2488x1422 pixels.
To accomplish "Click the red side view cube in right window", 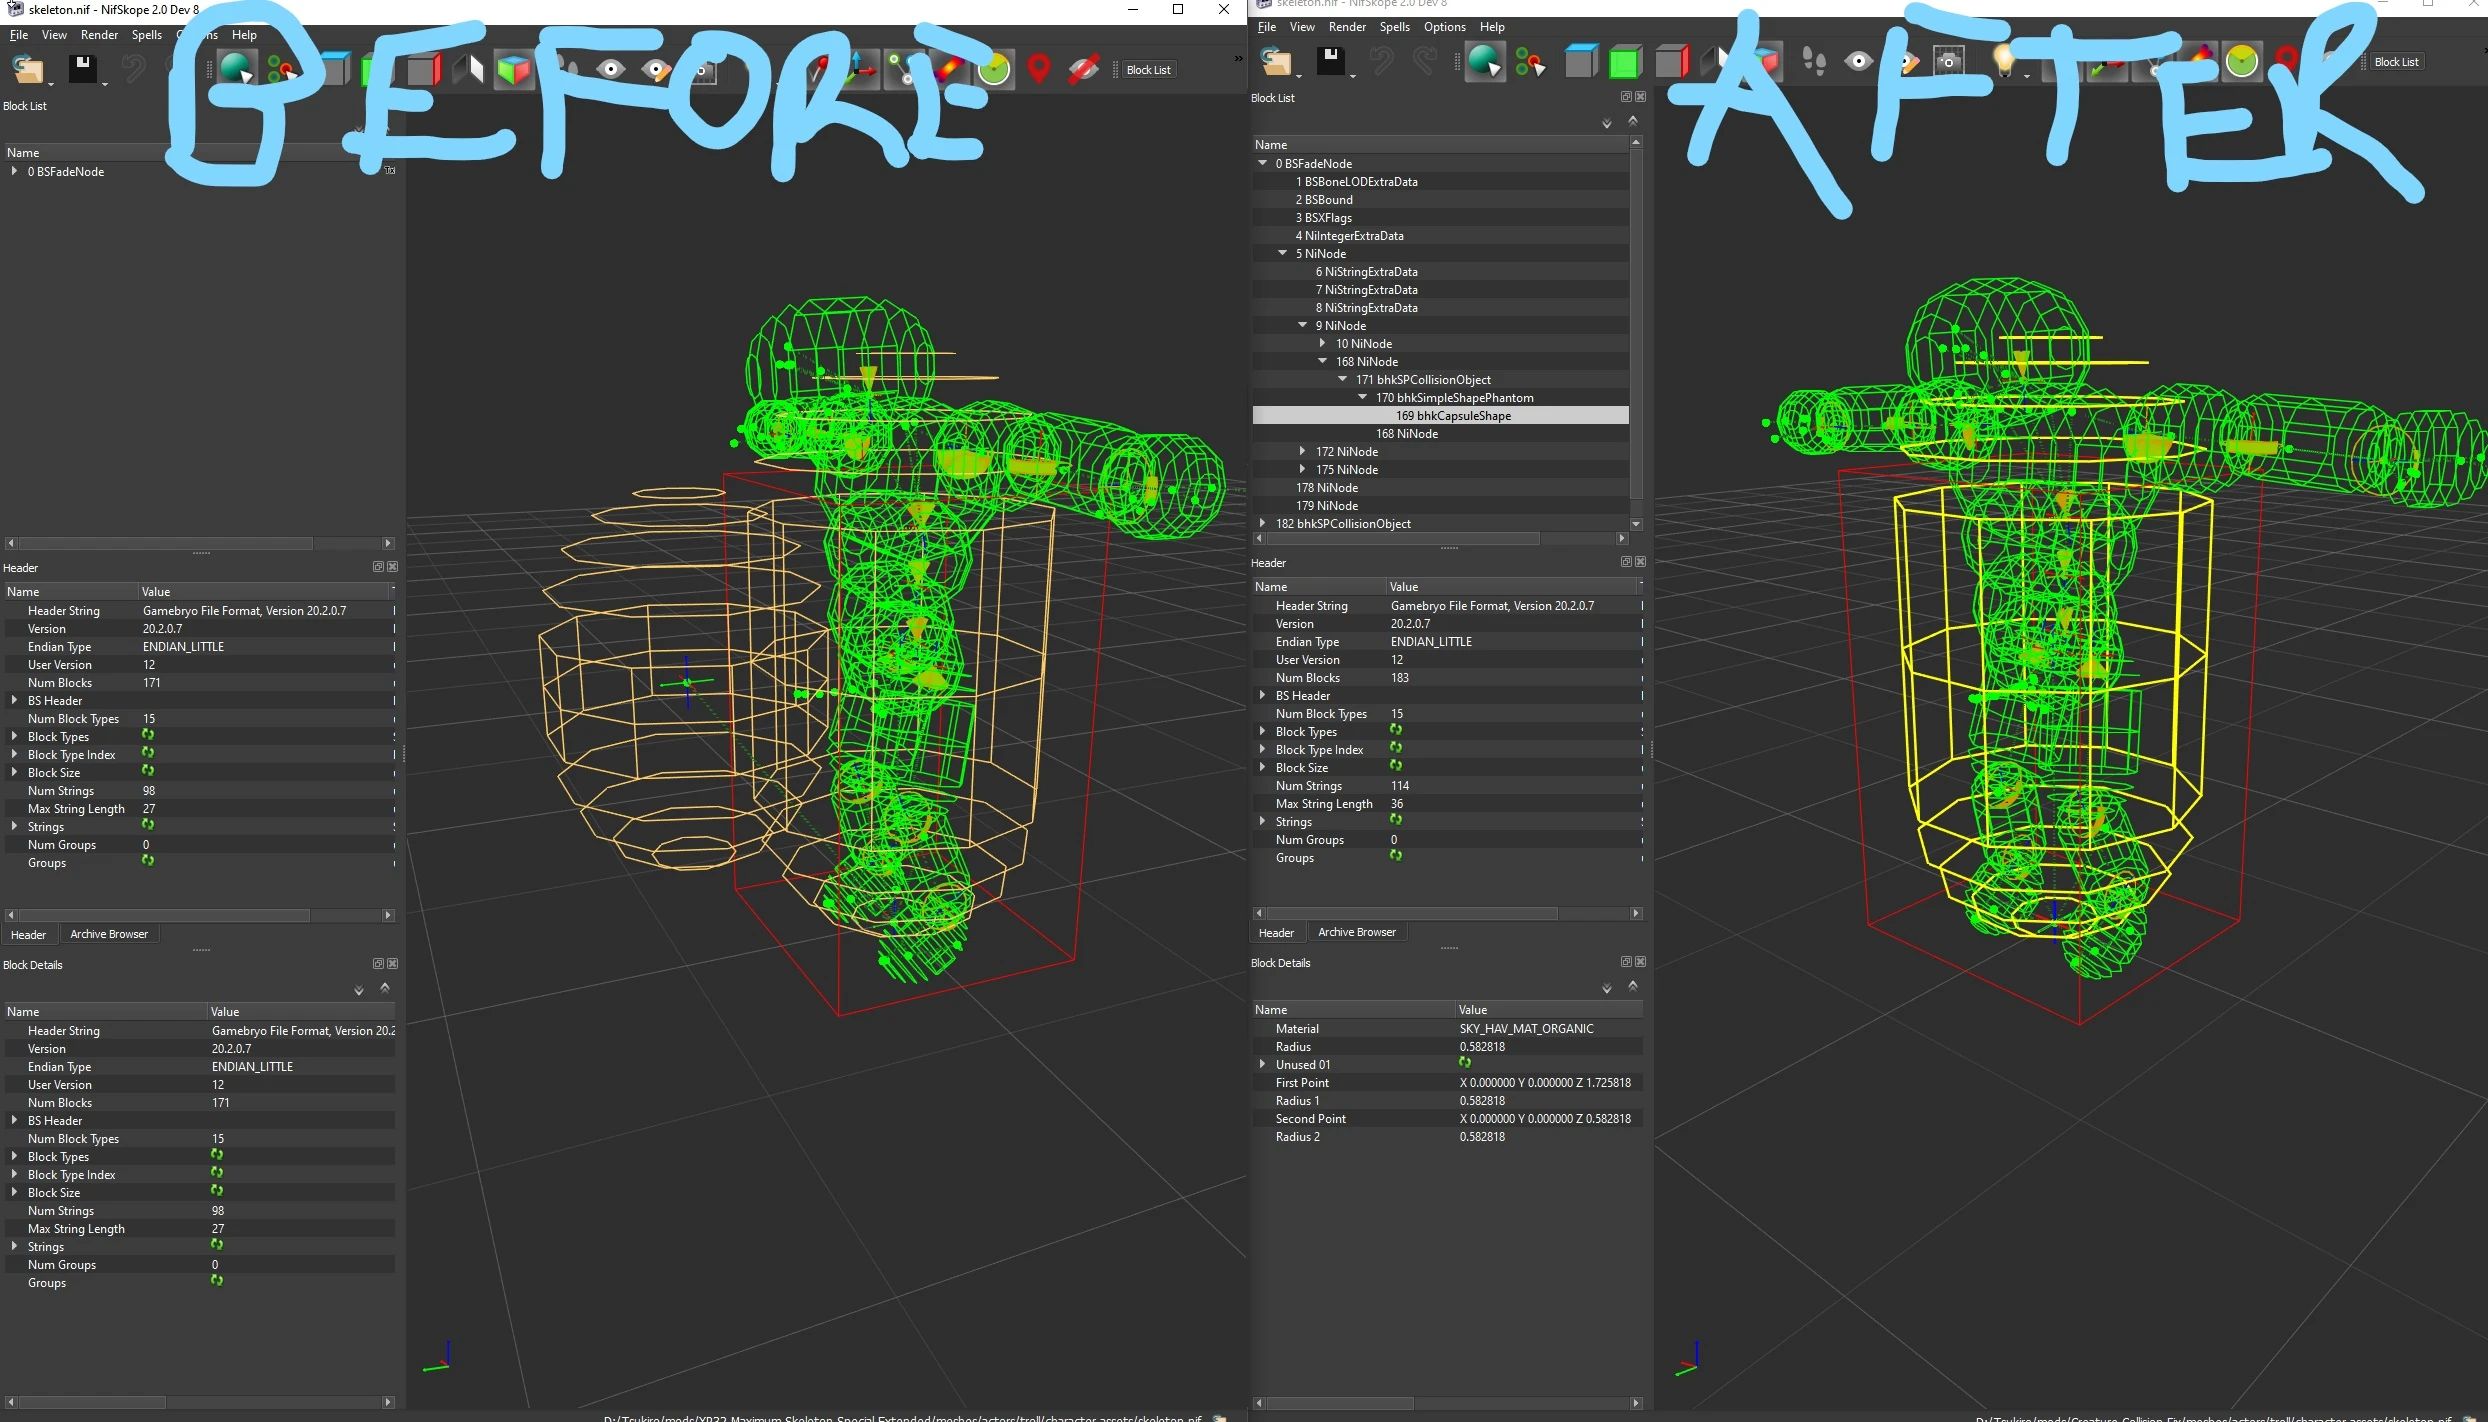I will (1671, 62).
